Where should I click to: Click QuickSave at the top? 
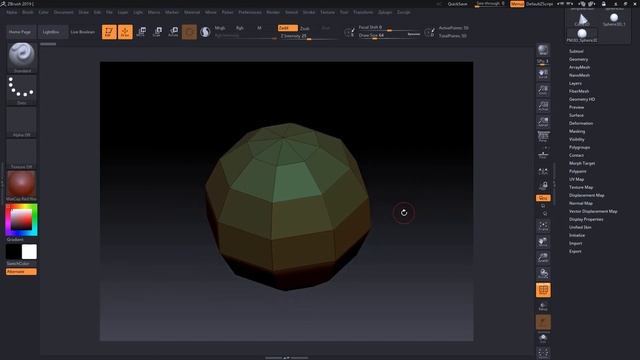(457, 4)
